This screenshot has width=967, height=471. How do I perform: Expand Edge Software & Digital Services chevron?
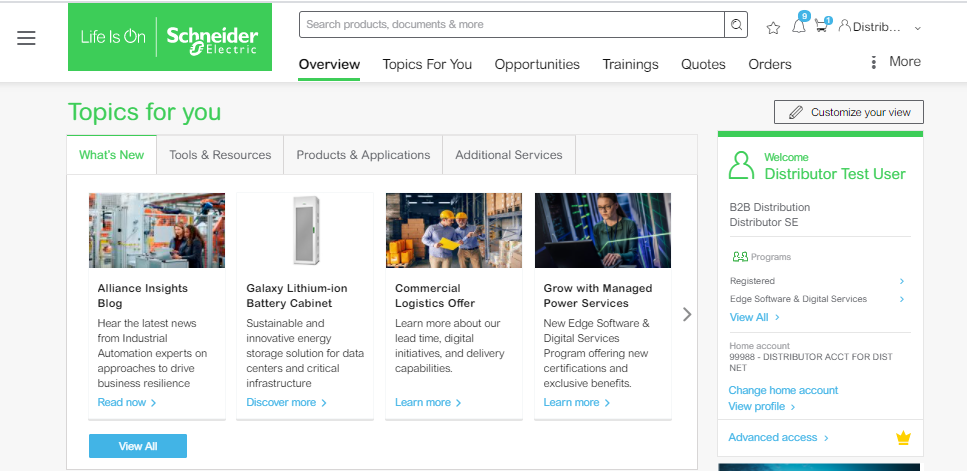click(902, 299)
